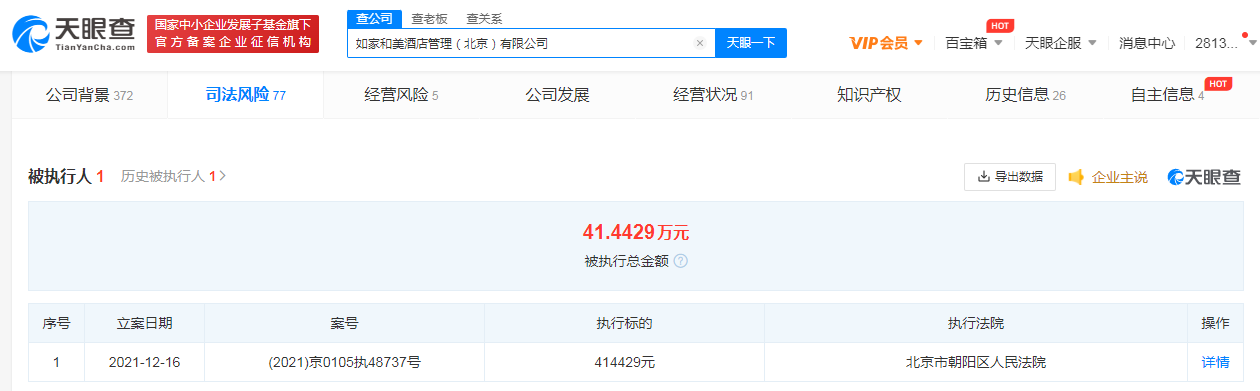Switch to the 司法风险 tab
Viewport: 1260px width, 391px height.
[x=246, y=95]
